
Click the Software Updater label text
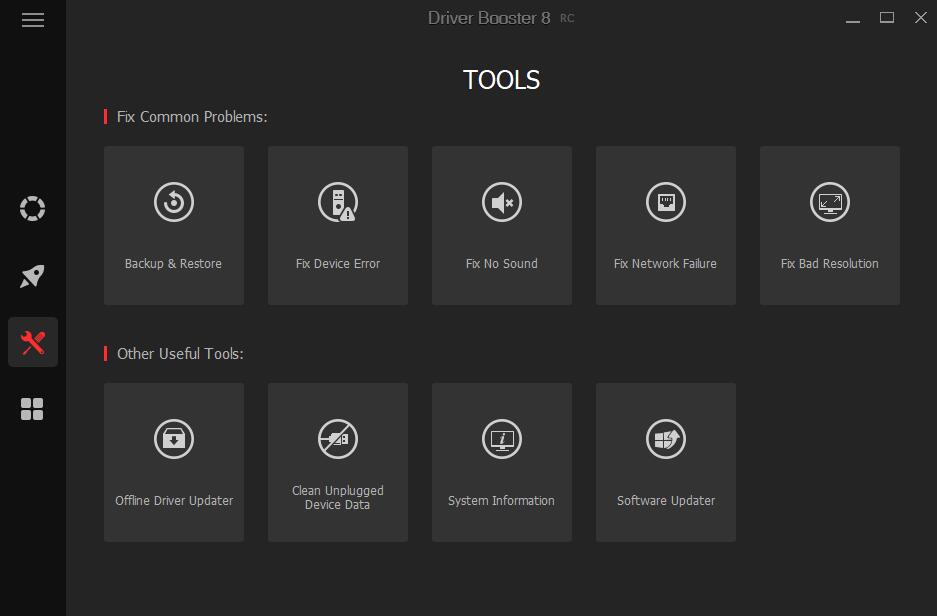tap(665, 500)
